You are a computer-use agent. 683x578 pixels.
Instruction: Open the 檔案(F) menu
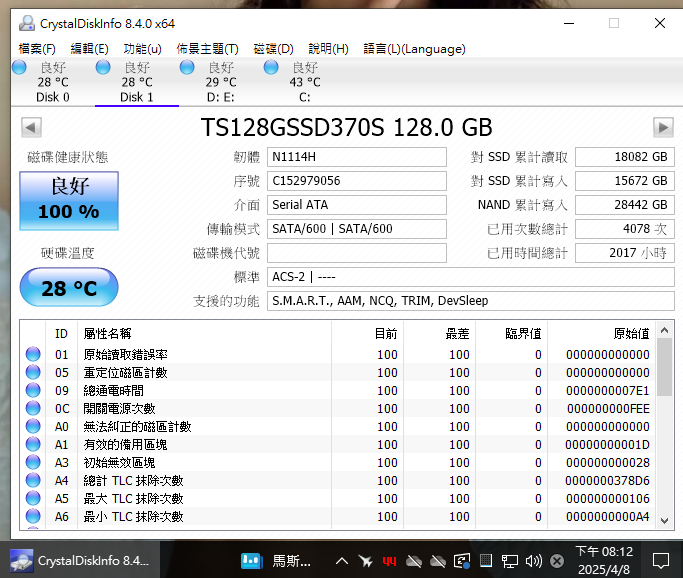[37, 49]
